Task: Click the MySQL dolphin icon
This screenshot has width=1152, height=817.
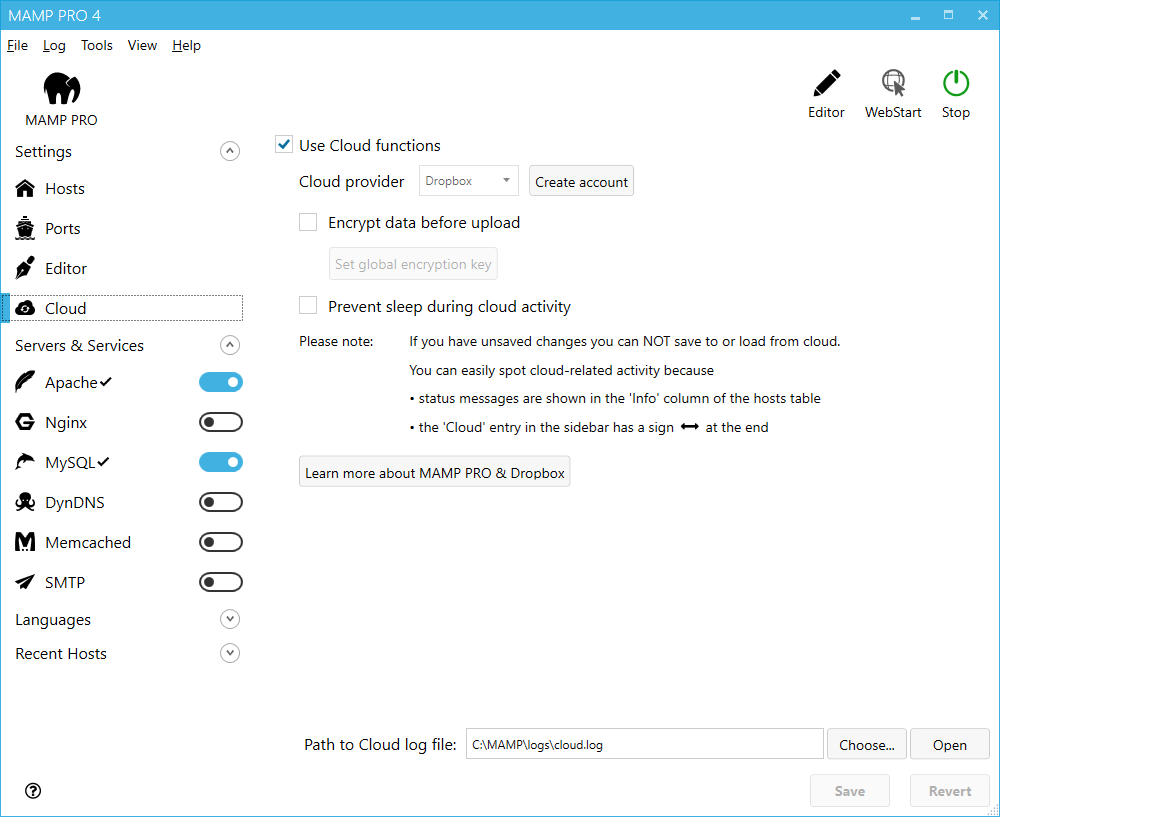Action: (x=25, y=462)
